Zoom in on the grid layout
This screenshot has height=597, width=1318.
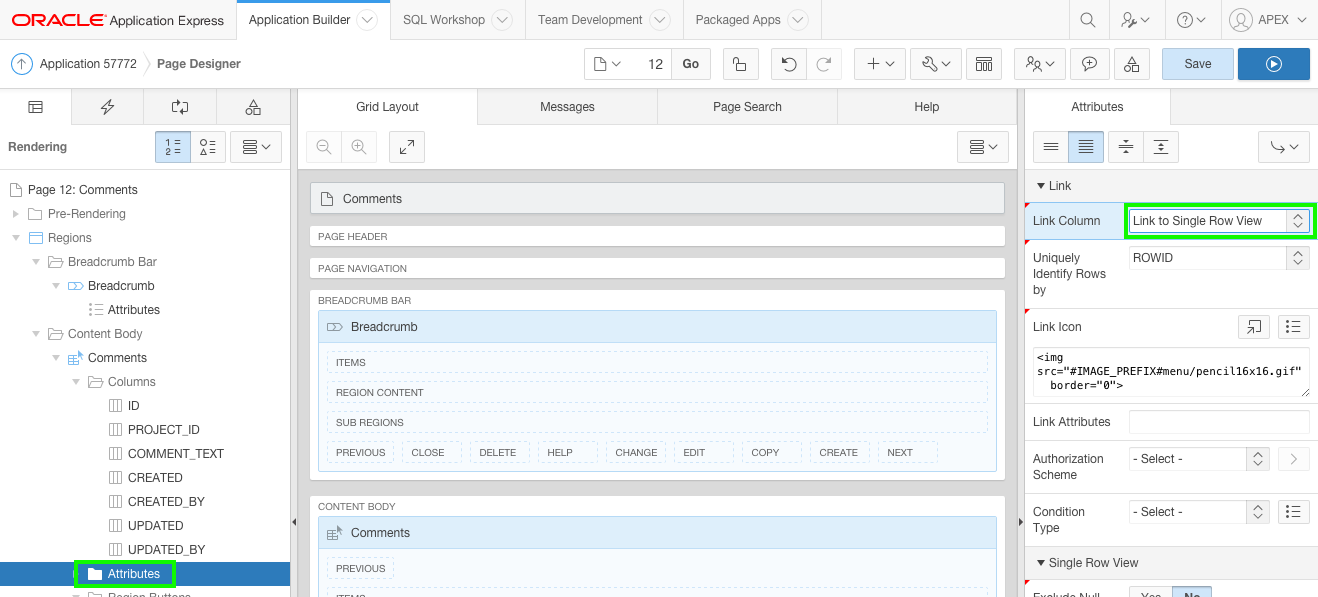358,147
